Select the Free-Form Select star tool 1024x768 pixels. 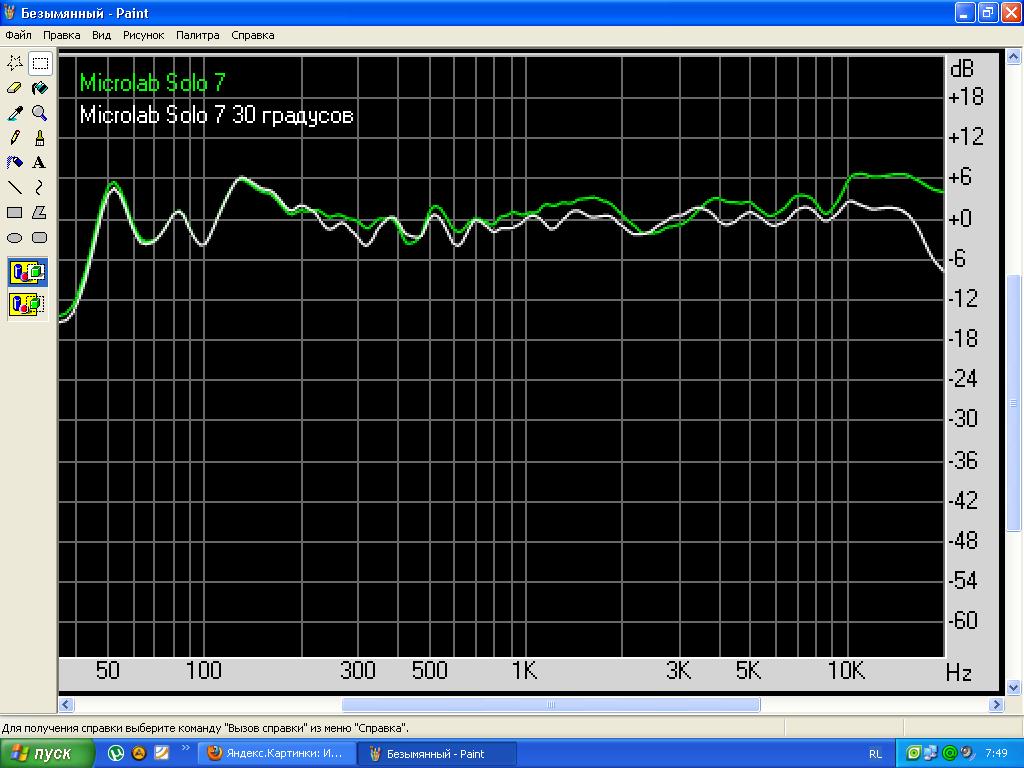click(x=14, y=63)
